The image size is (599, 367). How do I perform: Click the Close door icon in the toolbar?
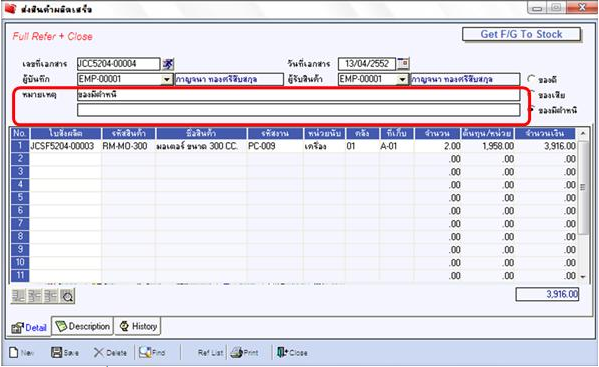tap(282, 352)
